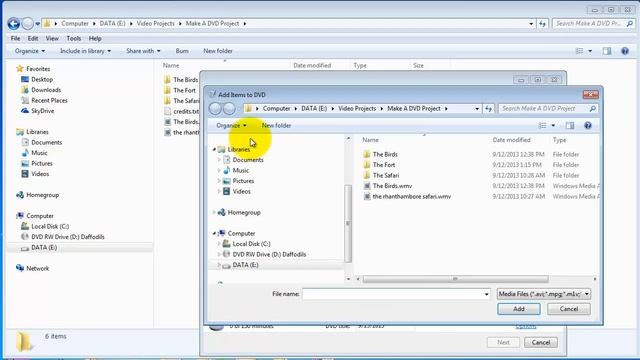Open Organize dropdown in Add Items dialog
The image size is (640, 360).
[231, 125]
